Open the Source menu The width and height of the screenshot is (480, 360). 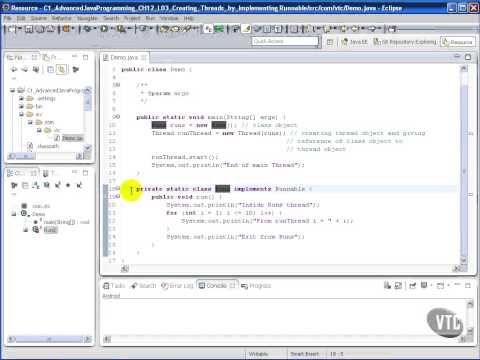tap(39, 18)
